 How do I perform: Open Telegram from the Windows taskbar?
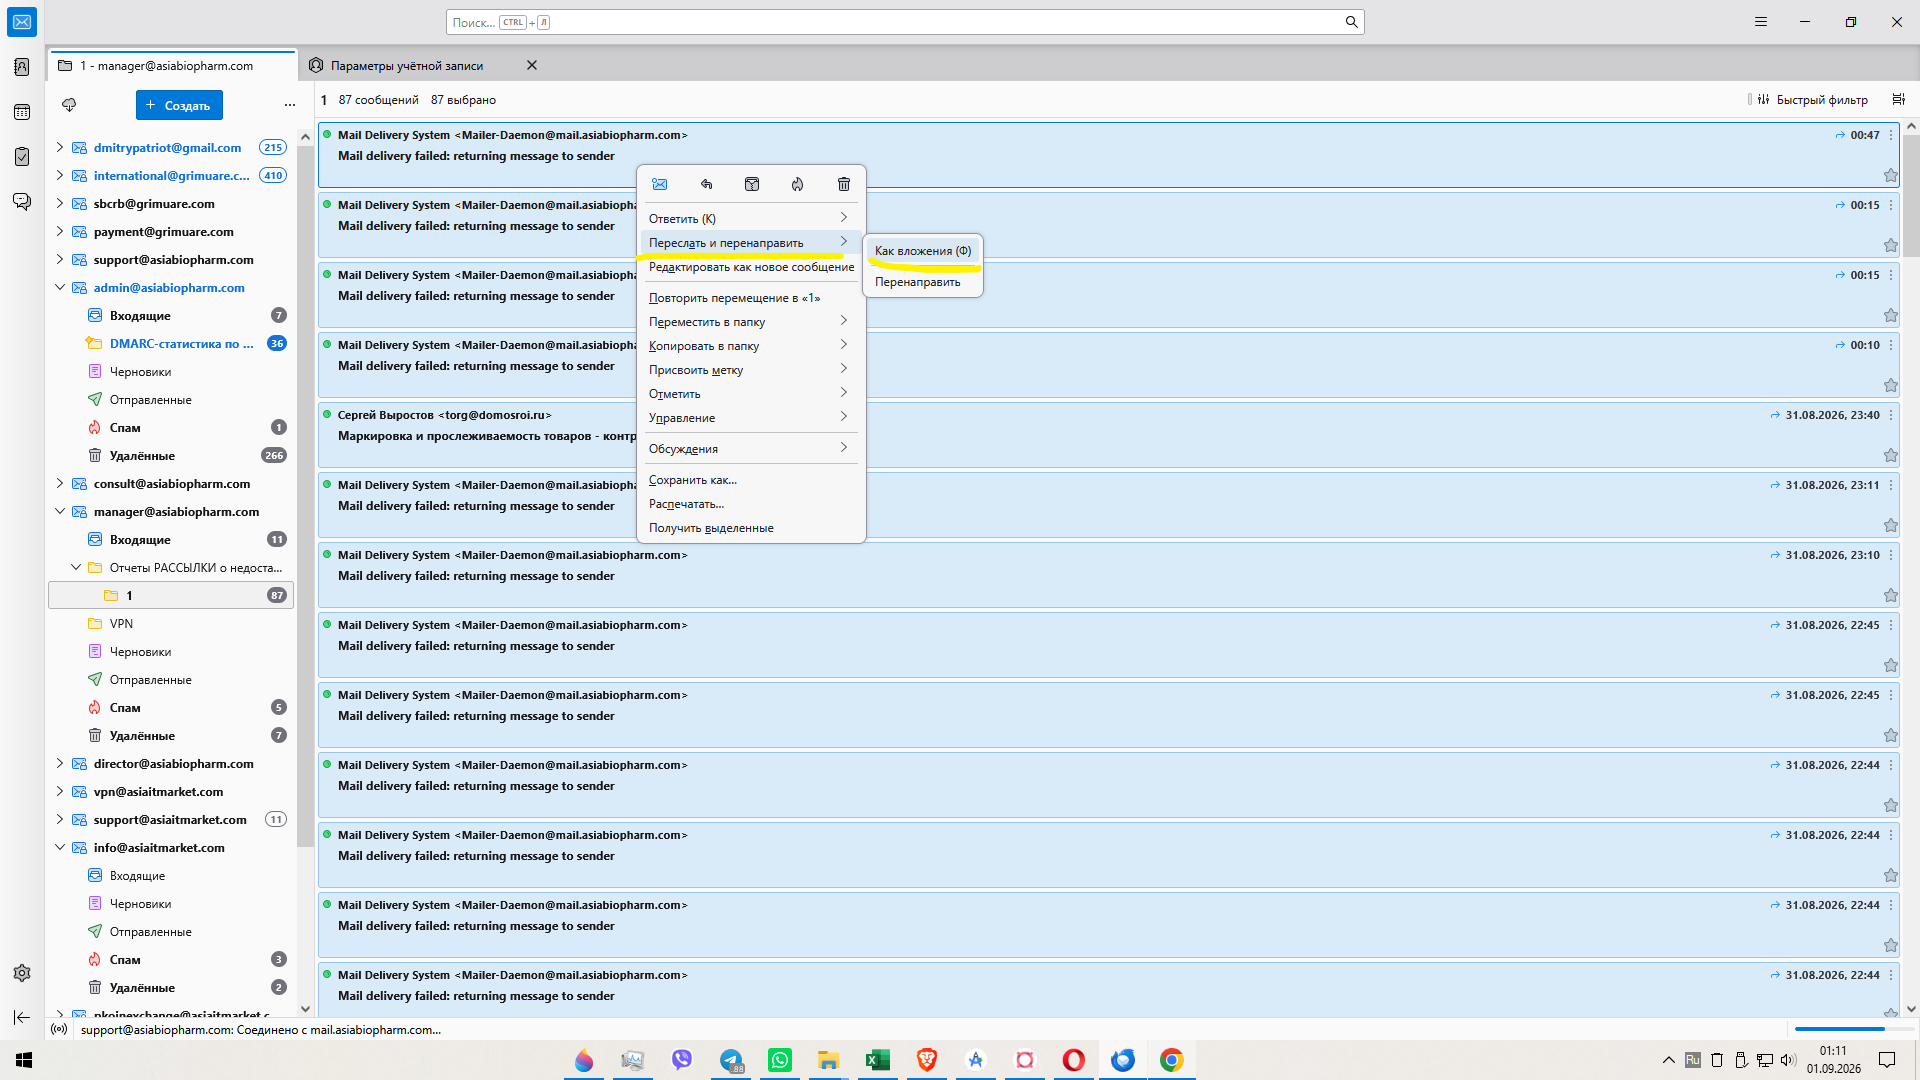[x=732, y=1060]
